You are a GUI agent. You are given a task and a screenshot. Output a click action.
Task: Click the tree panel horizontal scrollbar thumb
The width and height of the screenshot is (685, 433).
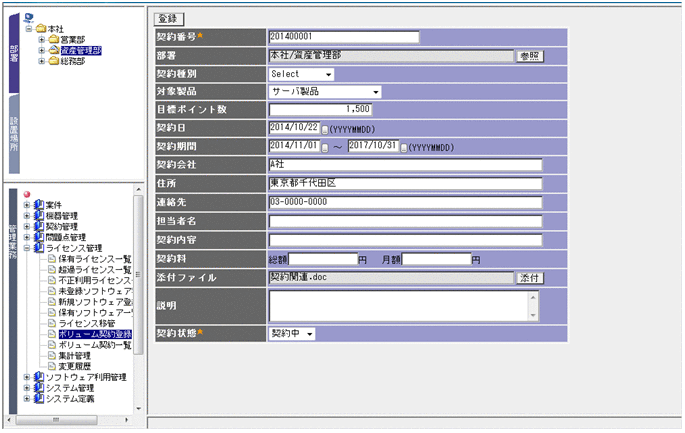click(57, 420)
